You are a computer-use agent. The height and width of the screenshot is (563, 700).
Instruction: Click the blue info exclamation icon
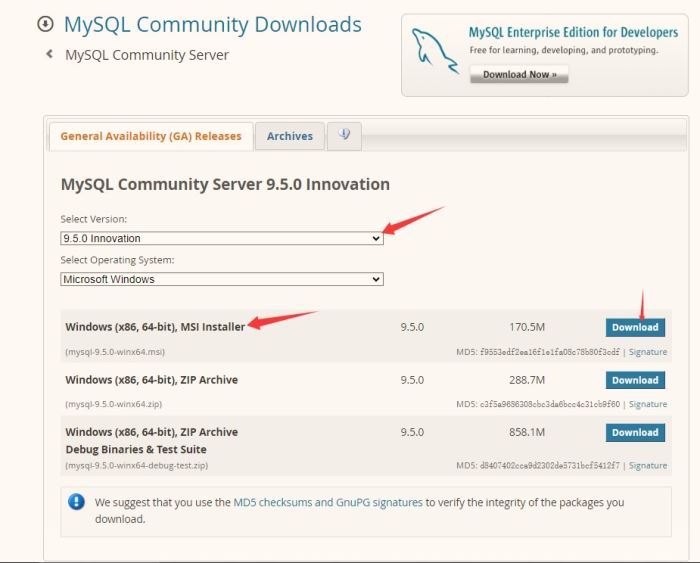click(x=76, y=502)
